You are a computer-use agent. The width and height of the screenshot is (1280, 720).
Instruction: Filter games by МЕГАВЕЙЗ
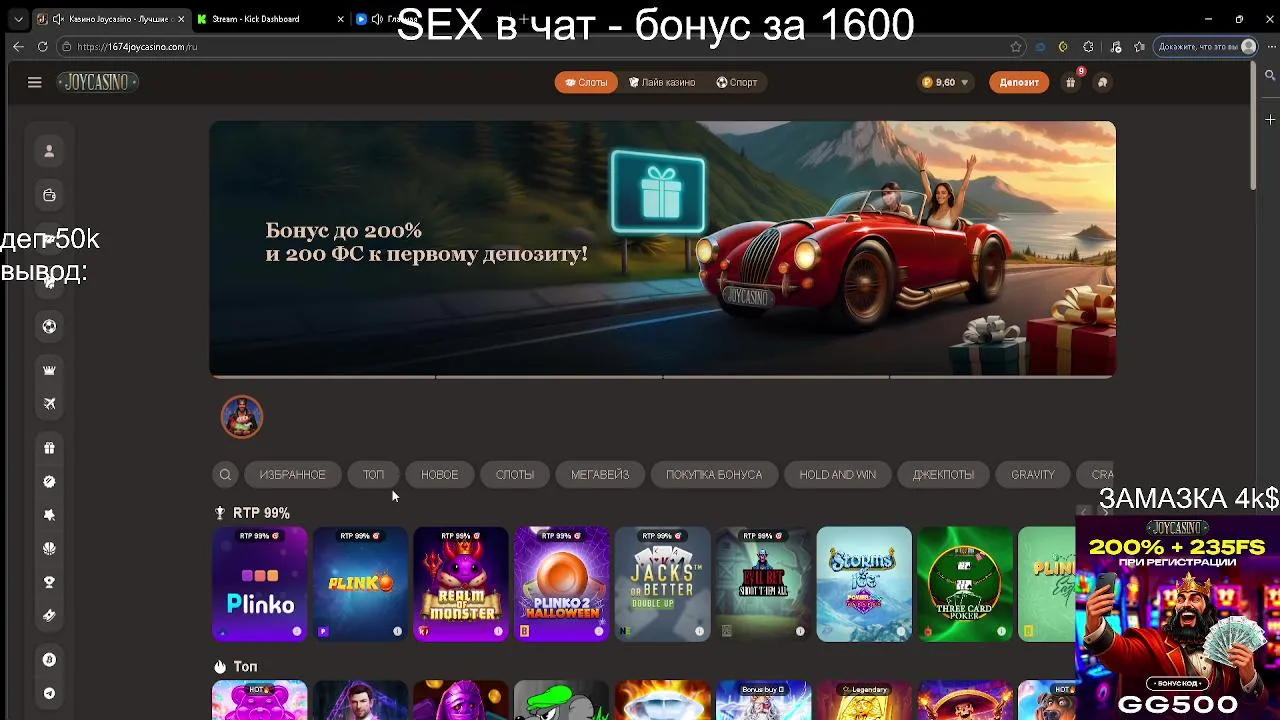600,475
